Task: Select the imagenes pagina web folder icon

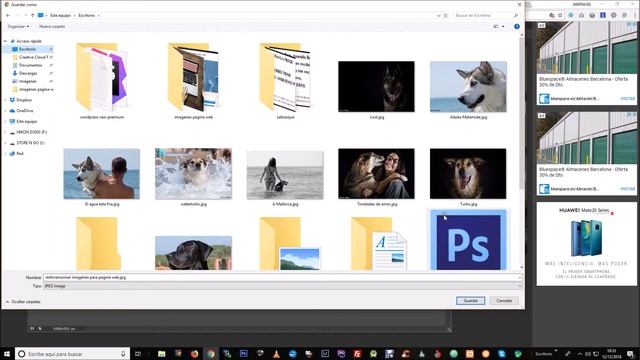Action: (193, 77)
